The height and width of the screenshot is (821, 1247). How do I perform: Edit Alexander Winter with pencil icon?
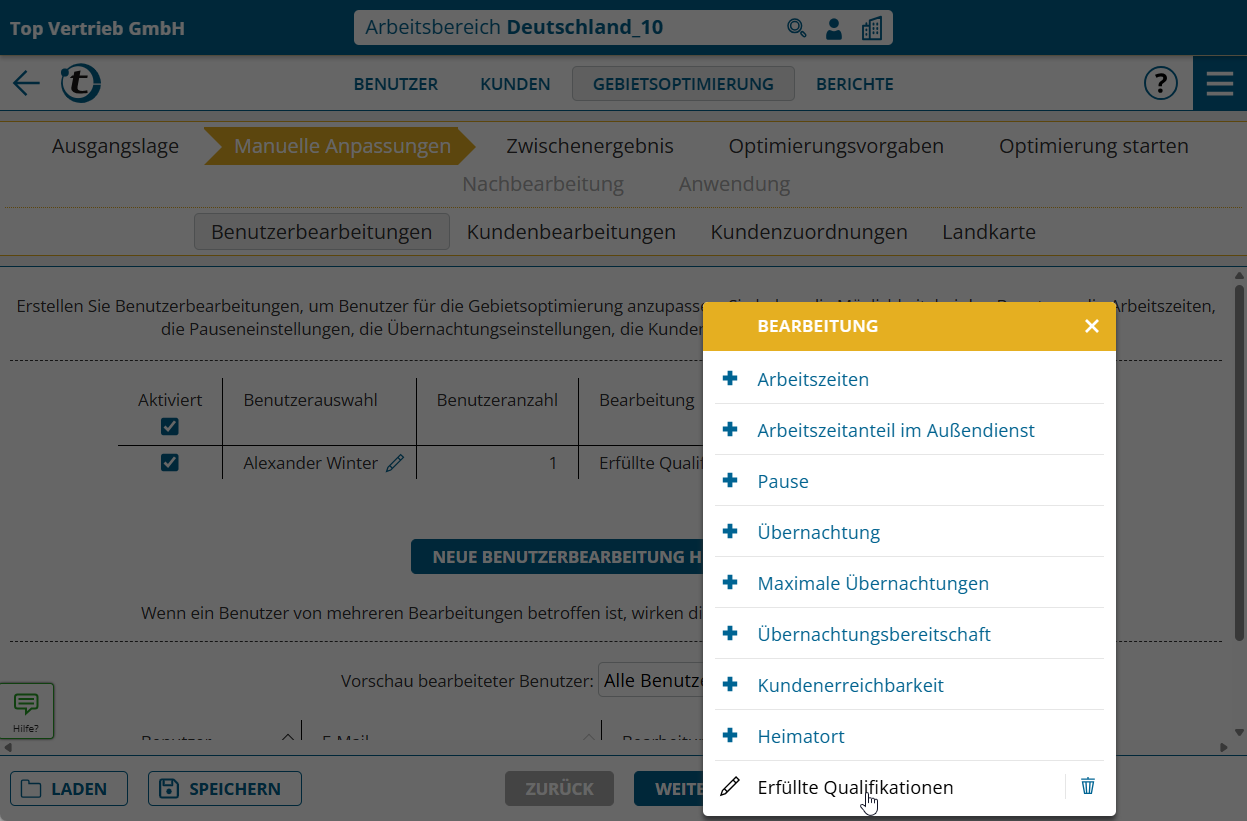[x=395, y=463]
